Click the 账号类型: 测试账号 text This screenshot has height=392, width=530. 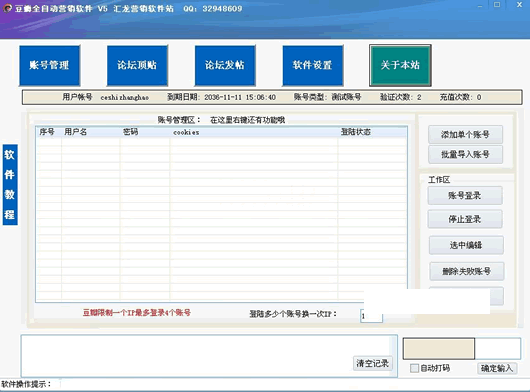point(327,97)
